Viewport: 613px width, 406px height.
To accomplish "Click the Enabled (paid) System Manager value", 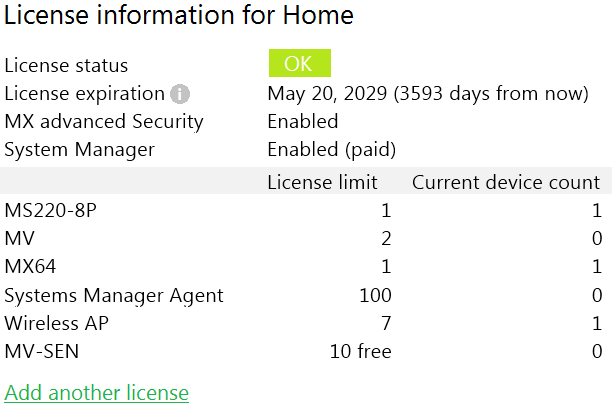I will point(332,150).
